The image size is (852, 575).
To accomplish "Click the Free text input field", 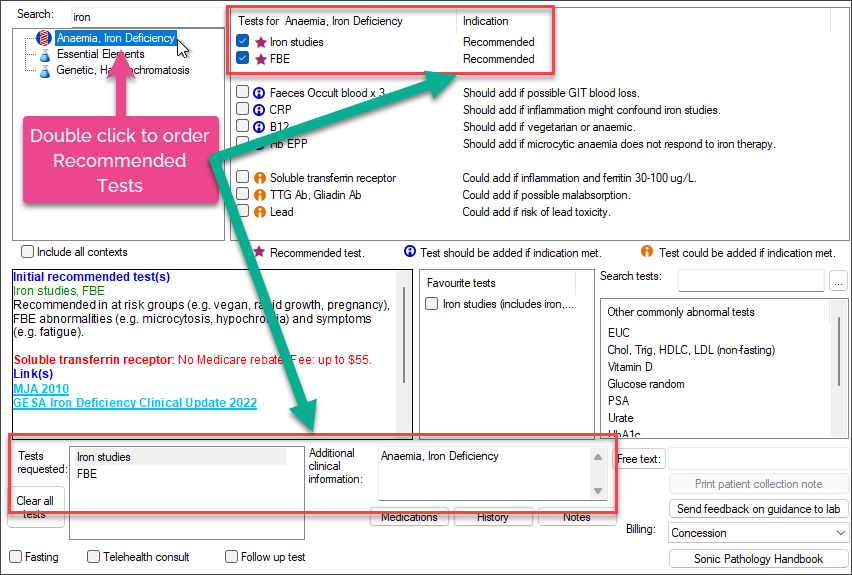I will tap(756, 458).
